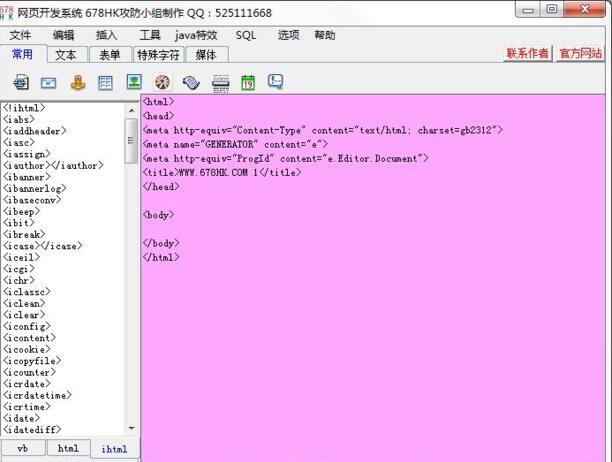This screenshot has width=612, height=462.
Task: Insert a horizontal rule via line icon
Action: [x=221, y=83]
